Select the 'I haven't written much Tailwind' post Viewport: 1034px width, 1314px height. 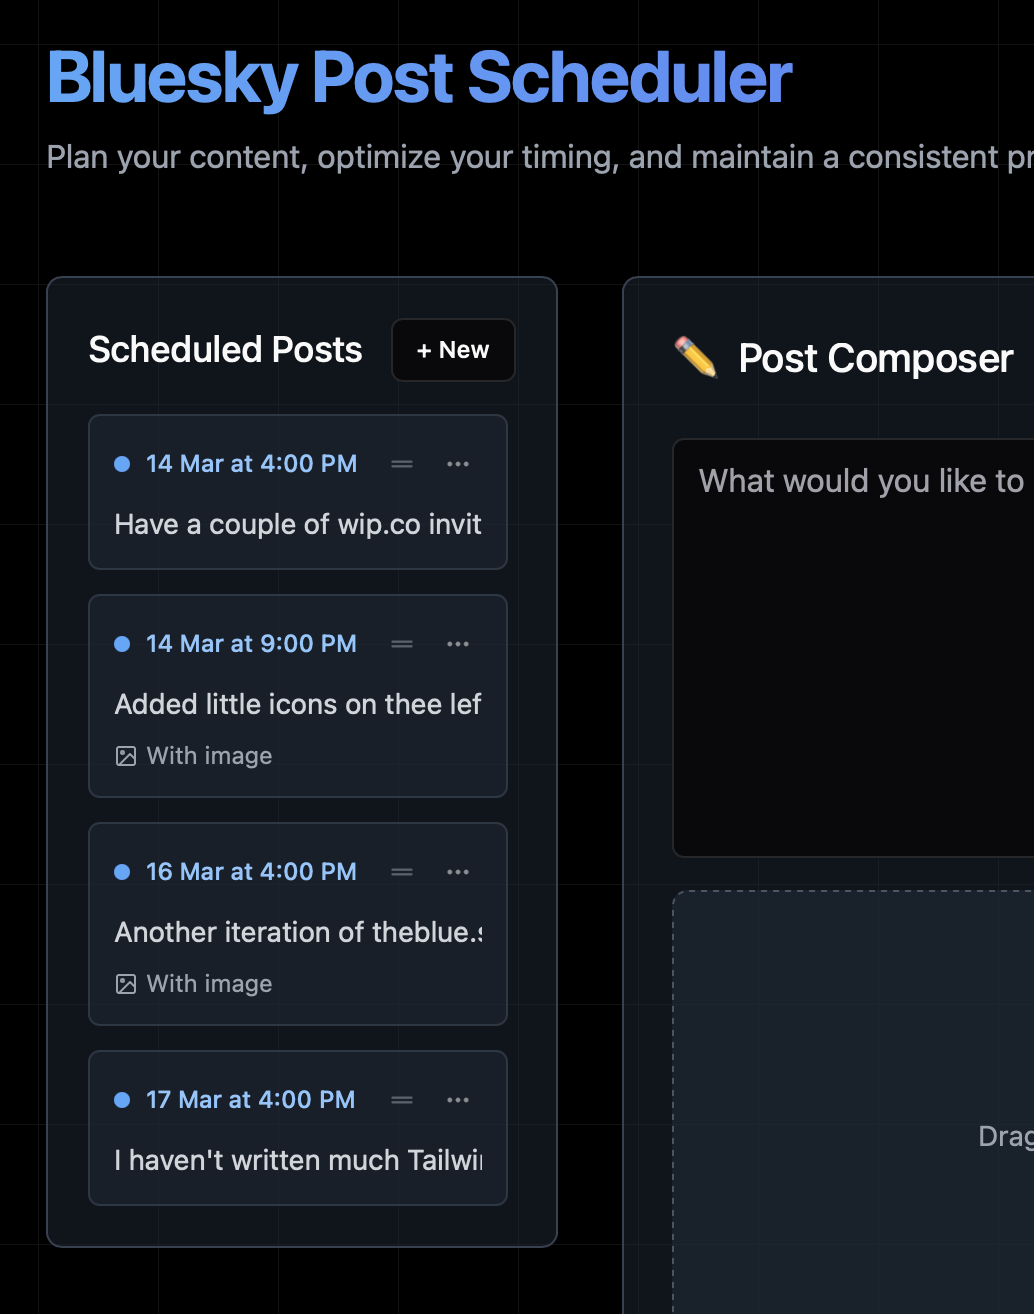[298, 1128]
